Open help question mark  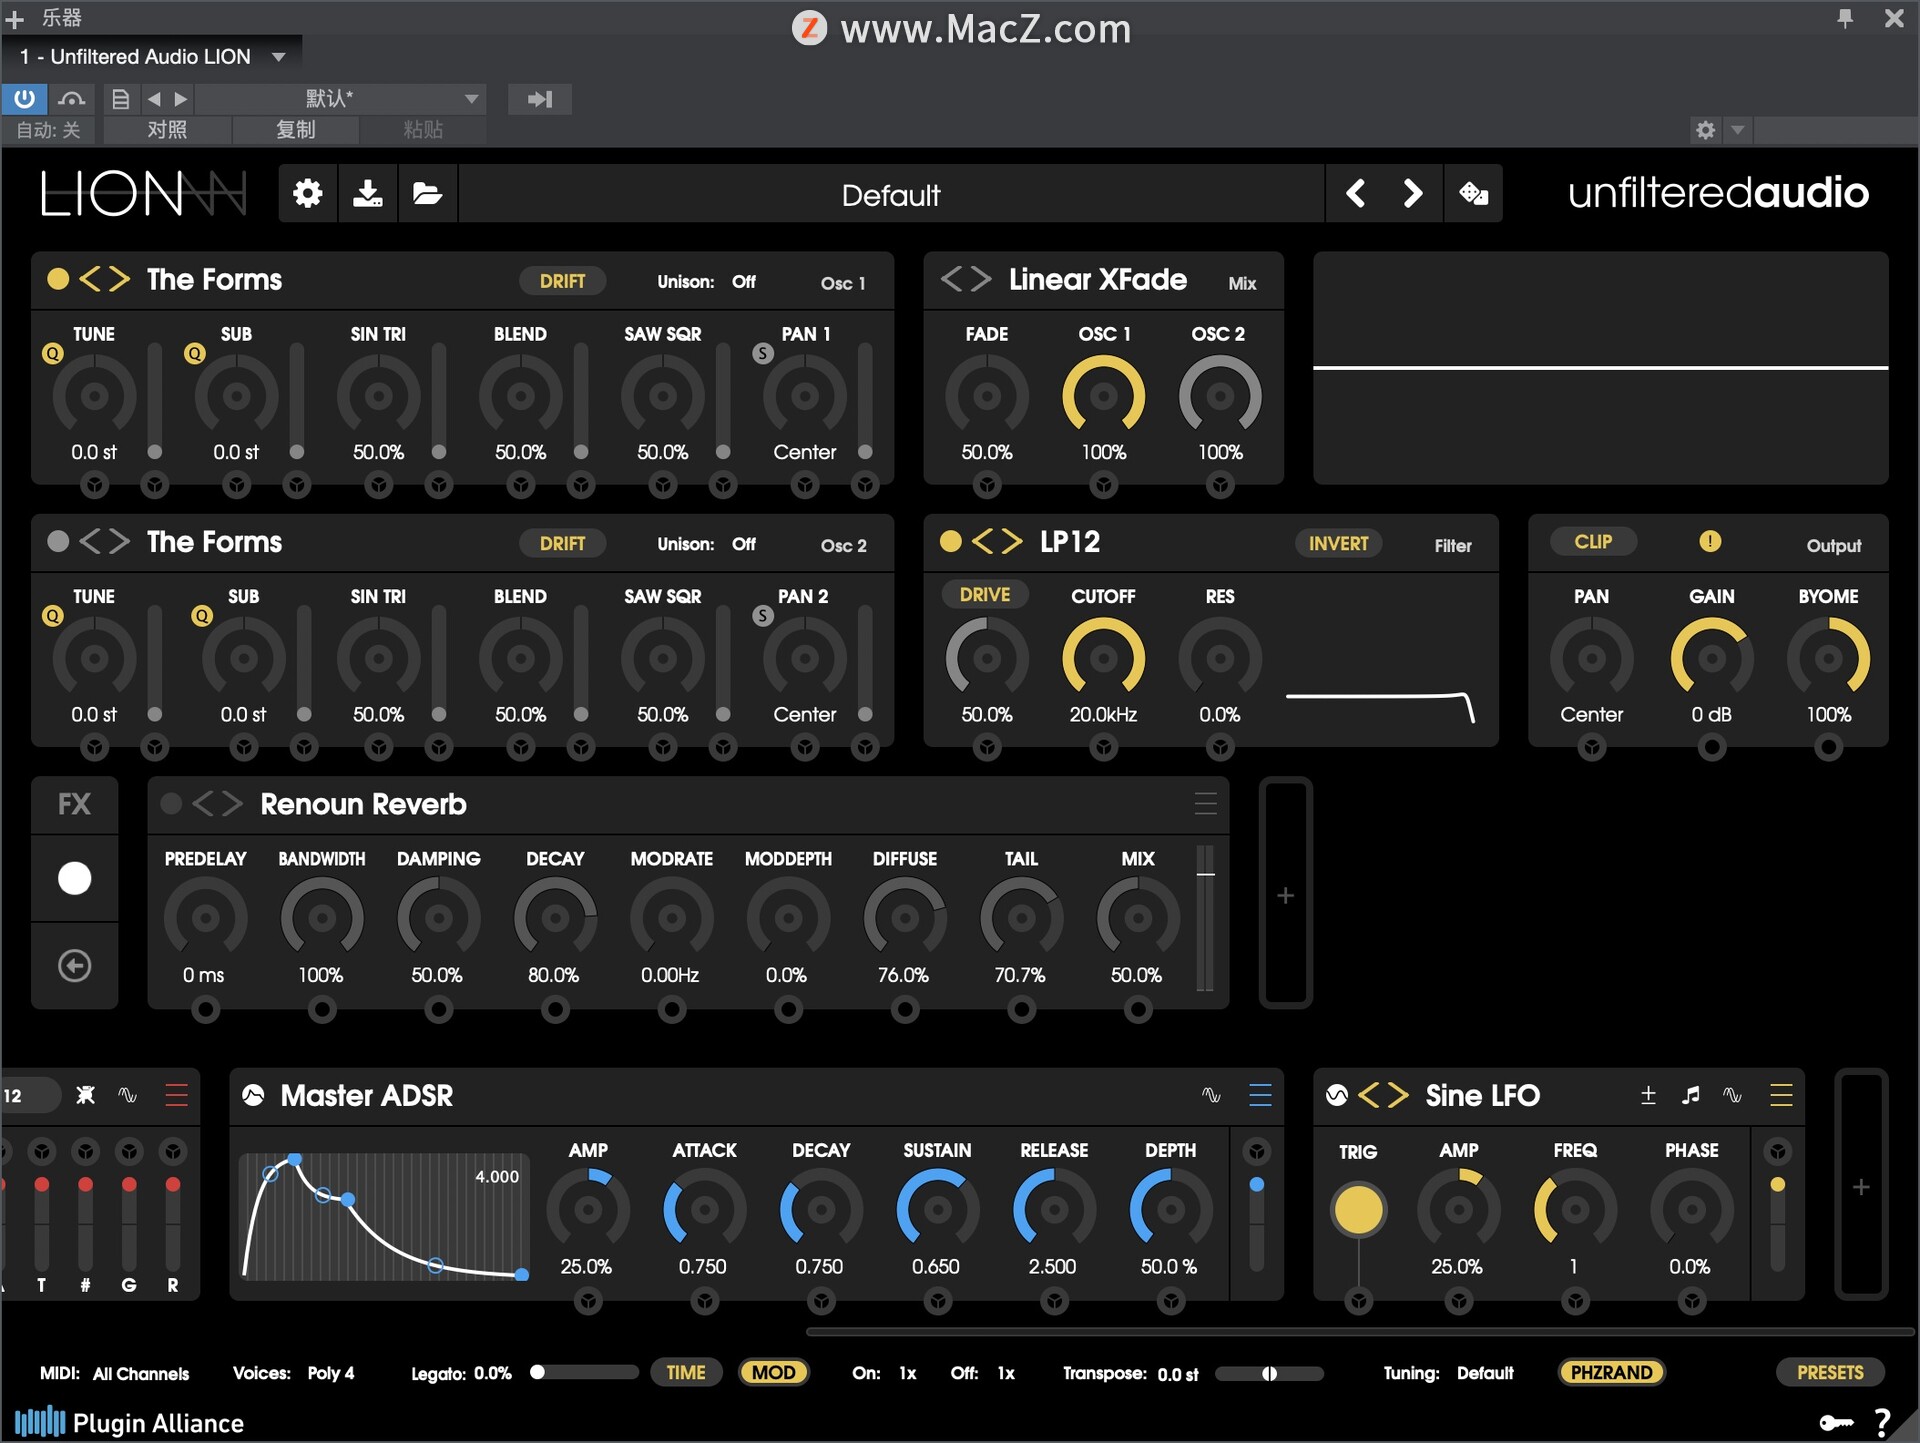point(1883,1421)
